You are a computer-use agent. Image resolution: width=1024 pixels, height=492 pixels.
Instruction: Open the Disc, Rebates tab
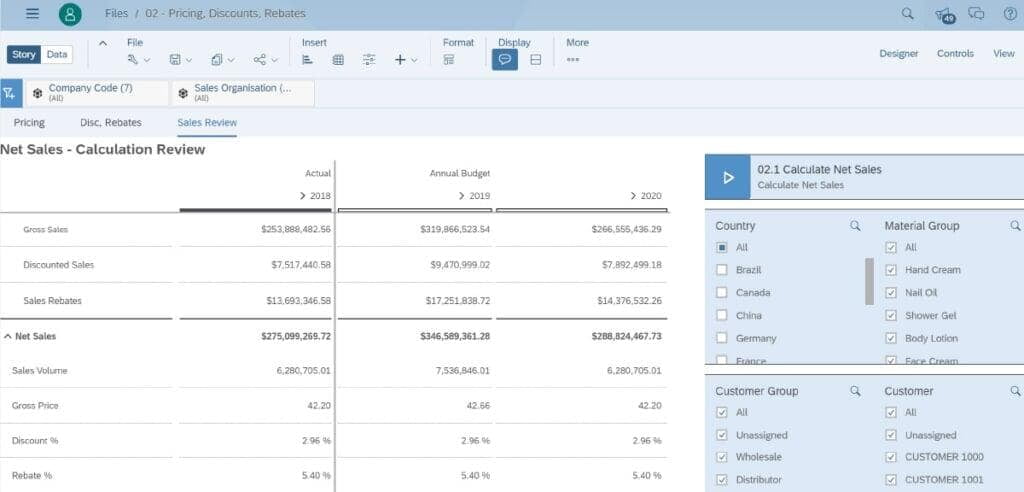pyautogui.click(x=110, y=123)
